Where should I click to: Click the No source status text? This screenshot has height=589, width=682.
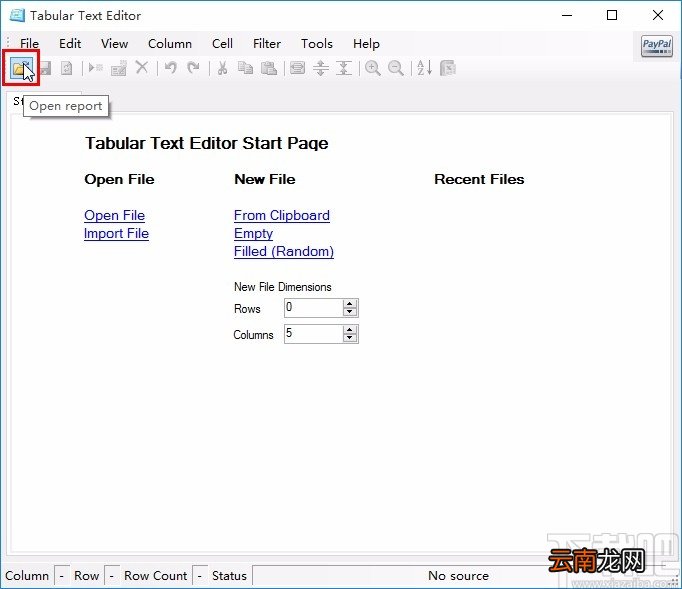(458, 576)
